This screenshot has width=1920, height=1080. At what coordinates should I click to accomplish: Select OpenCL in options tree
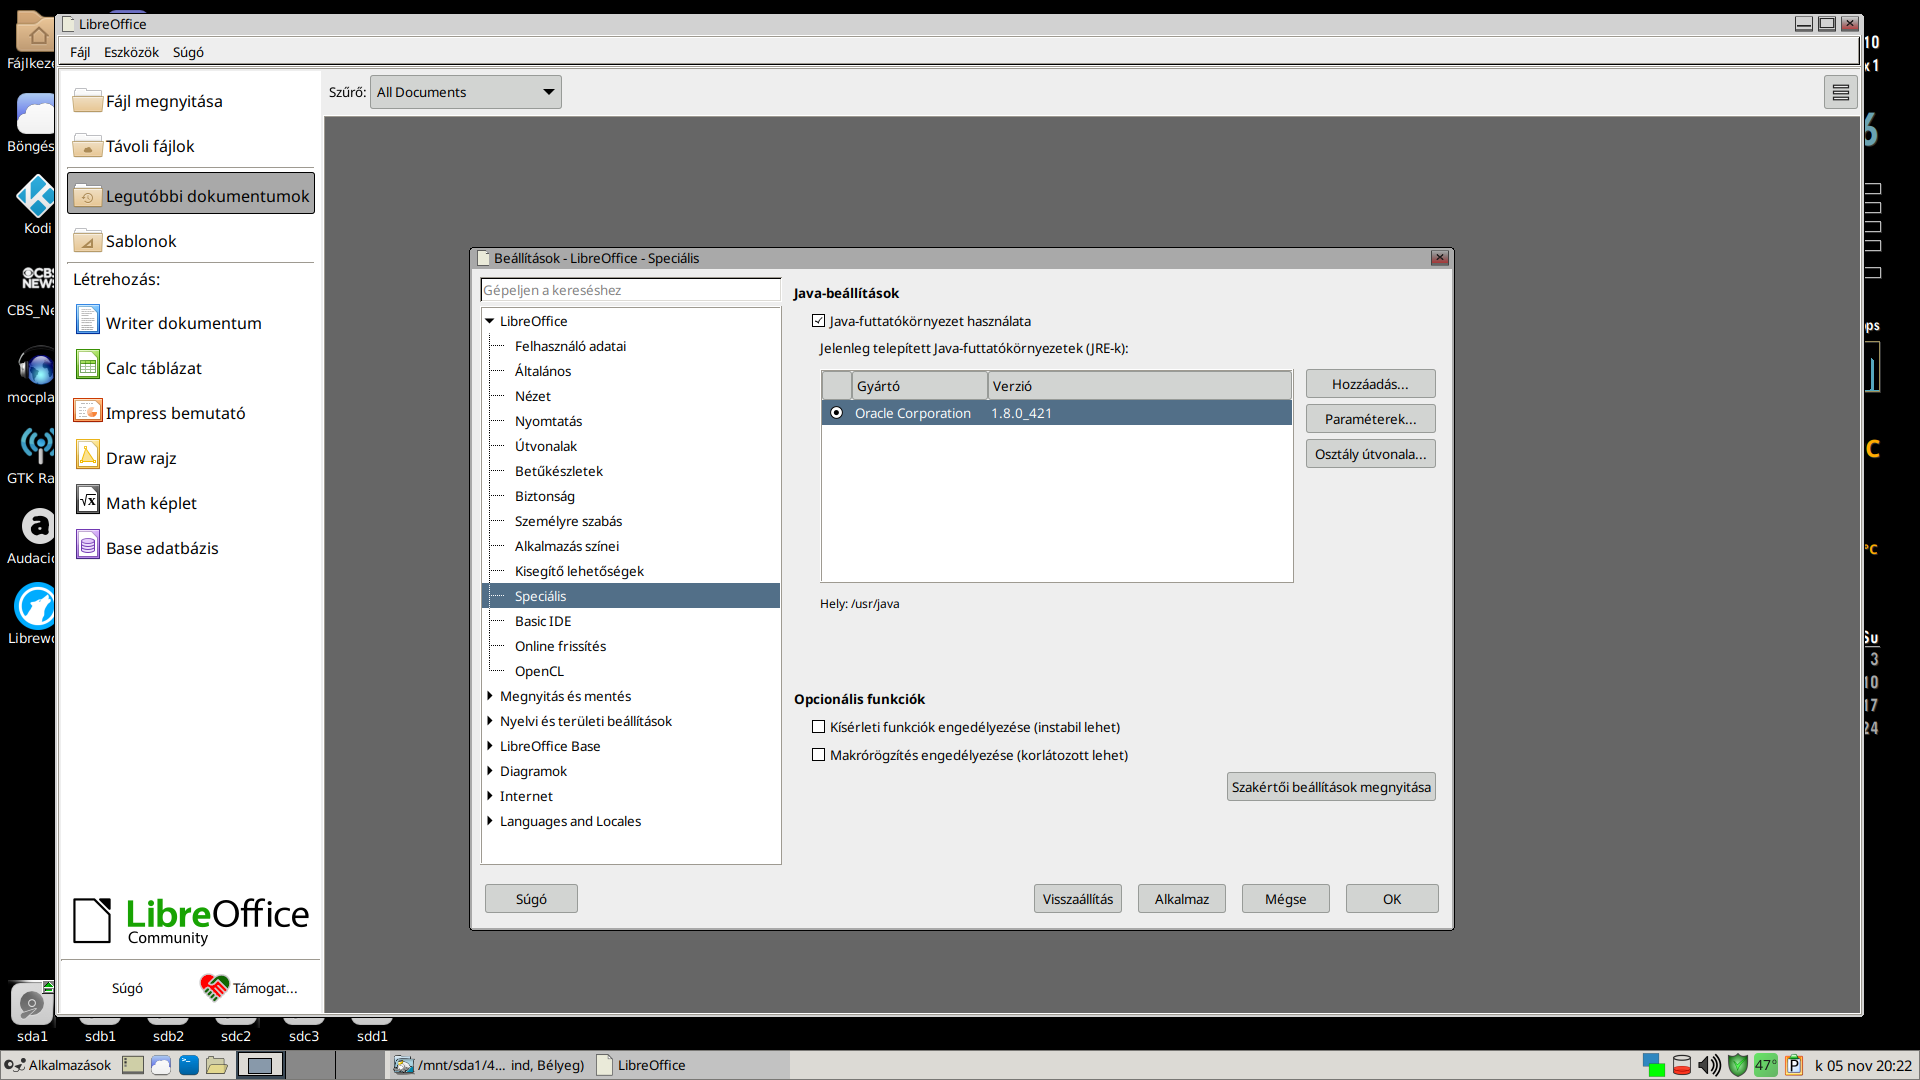click(539, 671)
